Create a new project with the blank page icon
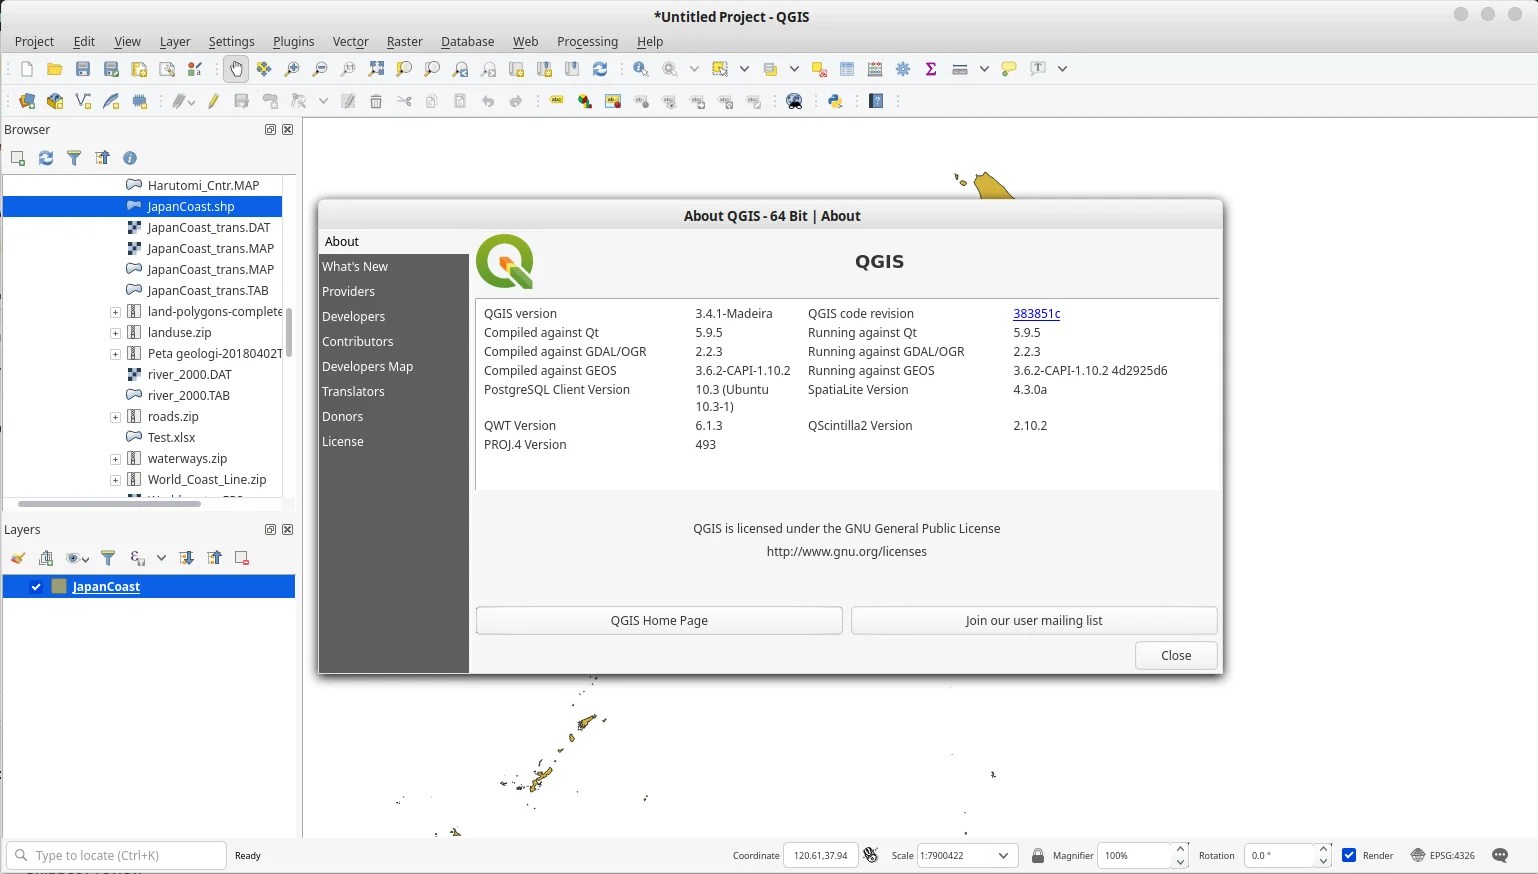Image resolution: width=1538 pixels, height=874 pixels. point(27,69)
